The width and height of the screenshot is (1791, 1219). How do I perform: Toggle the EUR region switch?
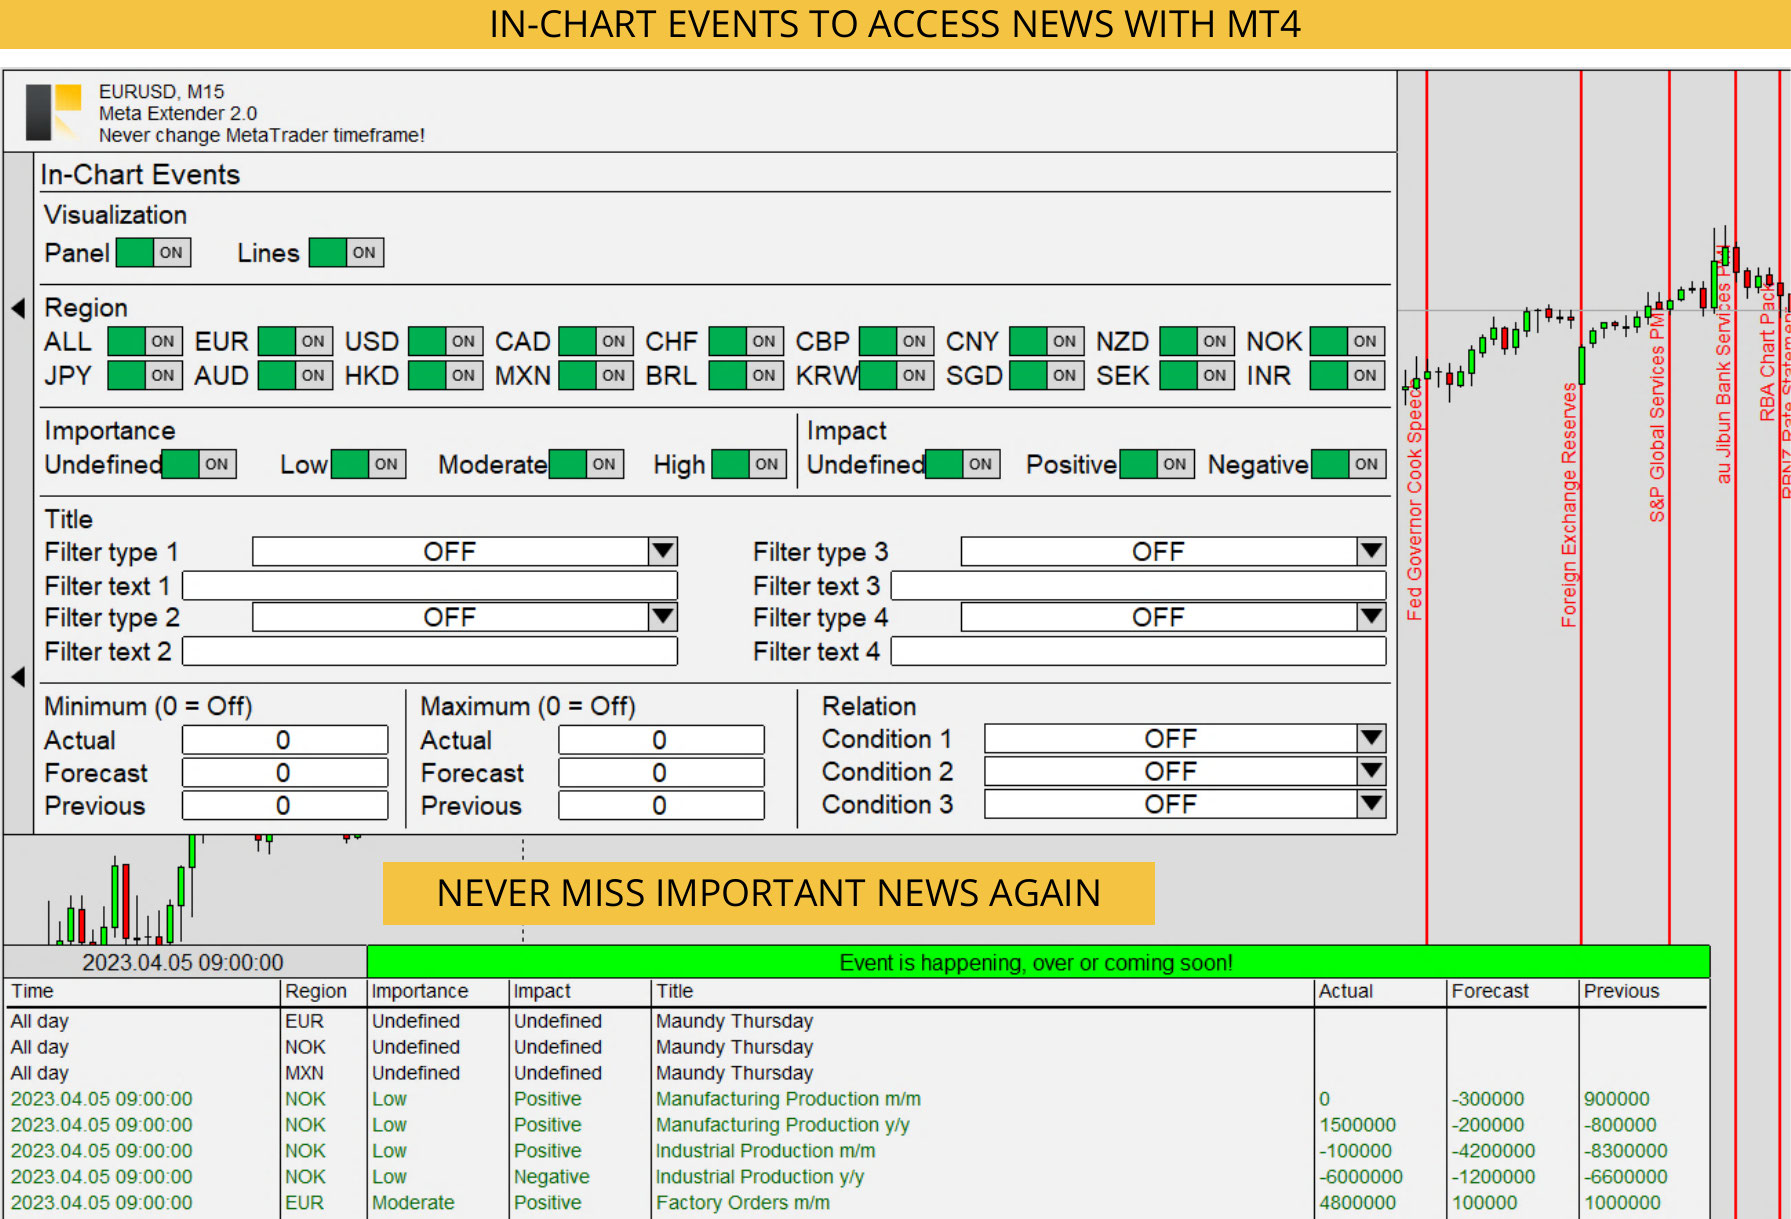click(295, 341)
